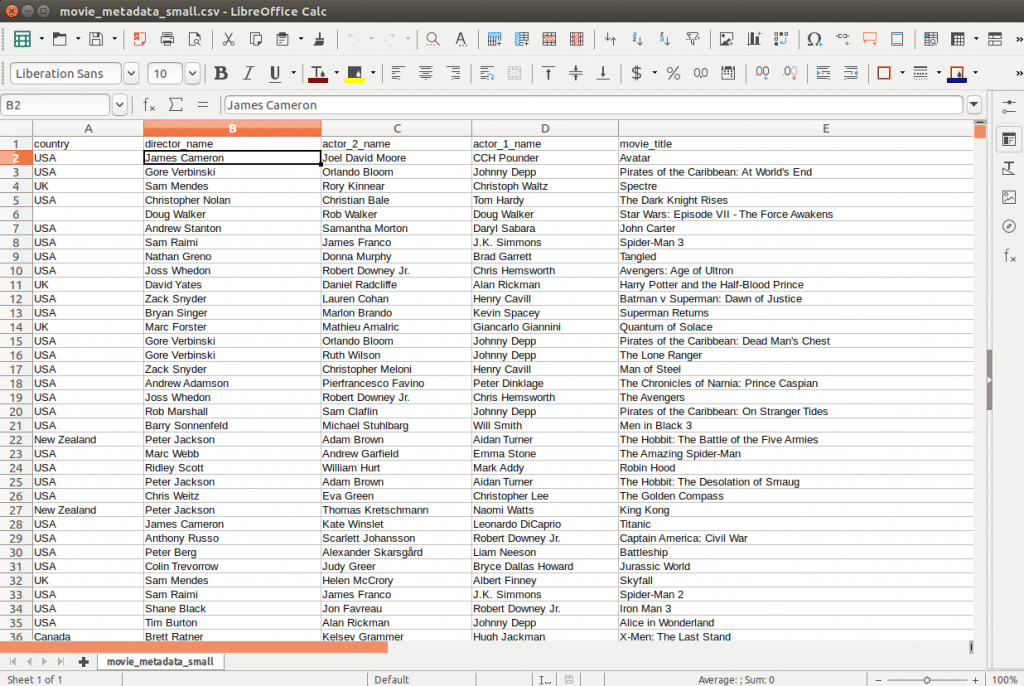
Task: Open sidebar Gallery panel icon
Action: (1009, 197)
